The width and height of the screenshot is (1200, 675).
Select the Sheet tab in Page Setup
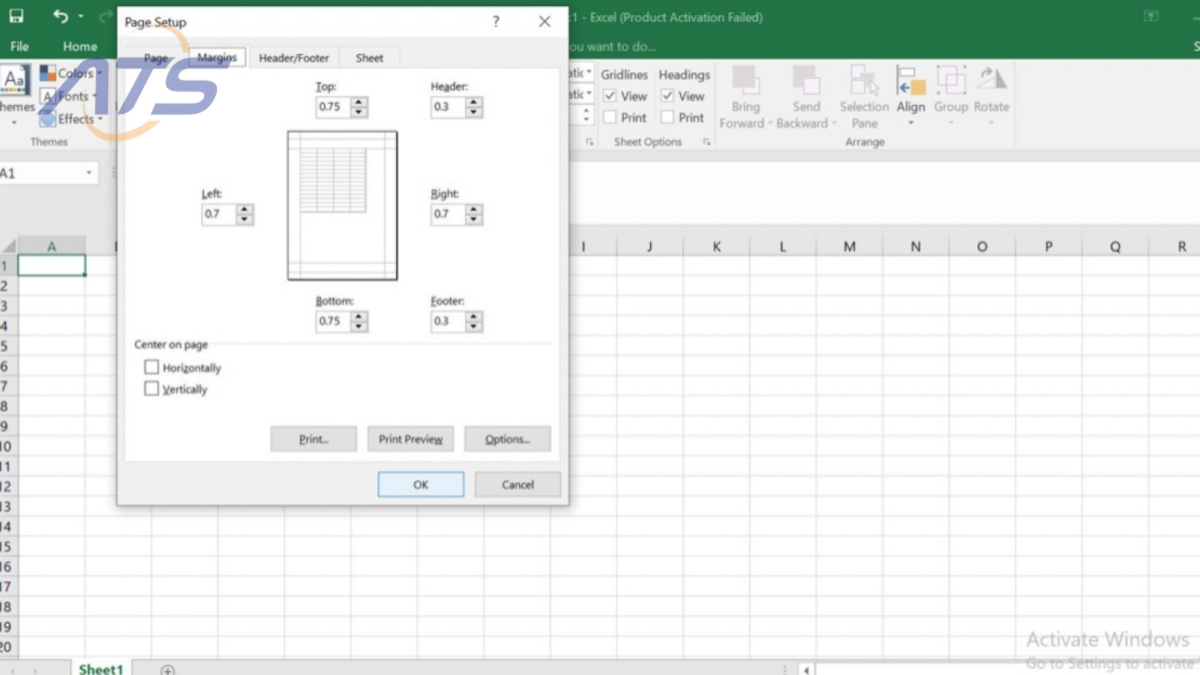pyautogui.click(x=369, y=57)
